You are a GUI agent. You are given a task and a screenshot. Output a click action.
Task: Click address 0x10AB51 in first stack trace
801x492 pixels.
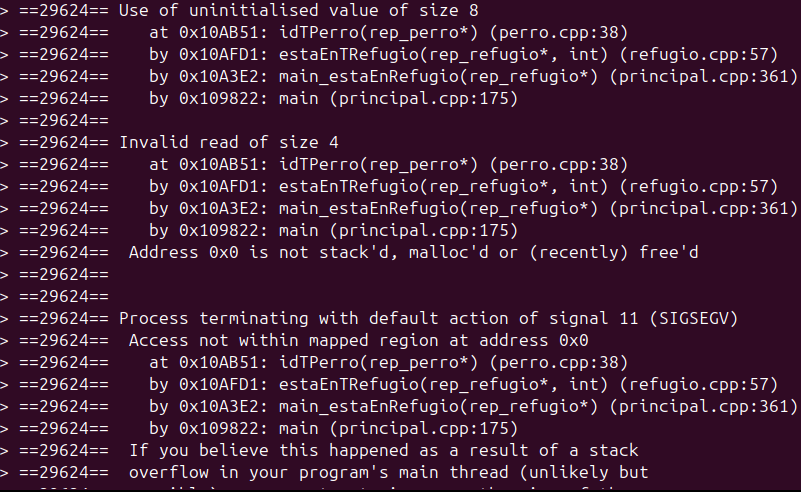(223, 33)
